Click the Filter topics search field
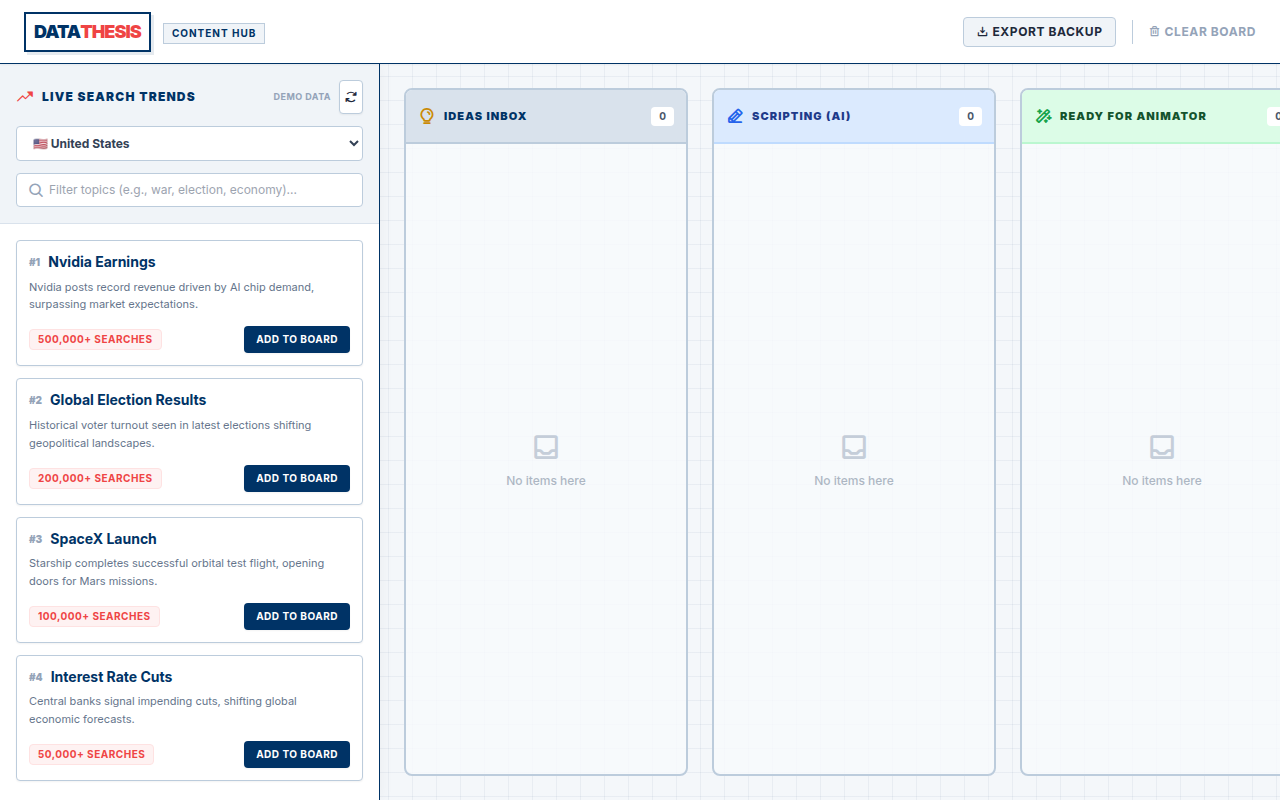The width and height of the screenshot is (1280, 800). click(189, 190)
